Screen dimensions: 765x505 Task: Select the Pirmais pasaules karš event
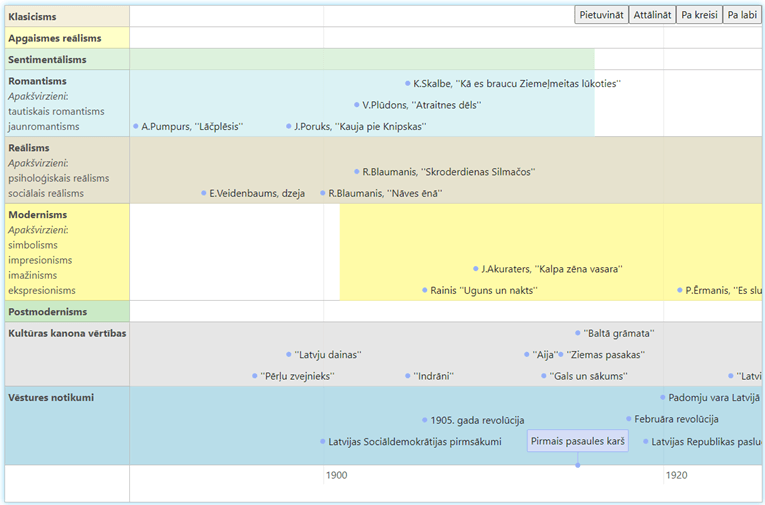pyautogui.click(x=578, y=441)
